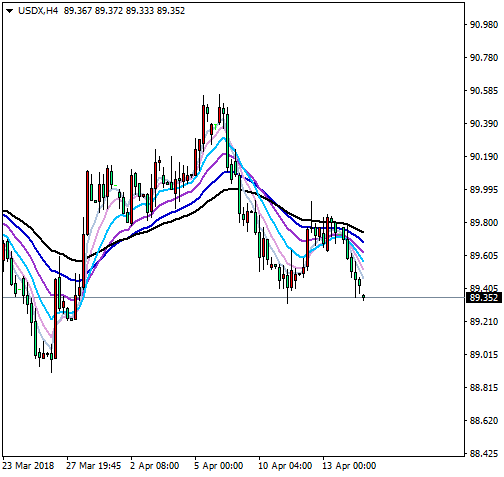This screenshot has width=504, height=477.
Task: Select the 89.210 price axis label
Action: pyautogui.click(x=484, y=322)
